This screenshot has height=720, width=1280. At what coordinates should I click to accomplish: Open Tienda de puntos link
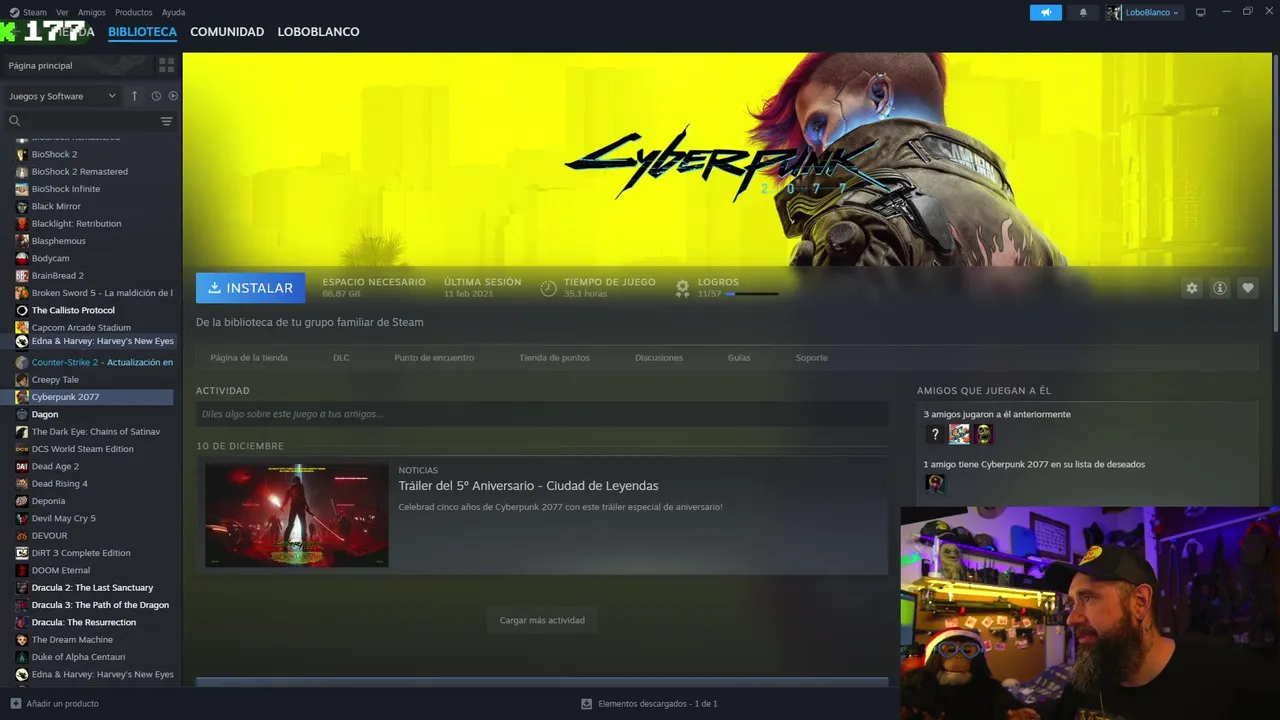[554, 358]
